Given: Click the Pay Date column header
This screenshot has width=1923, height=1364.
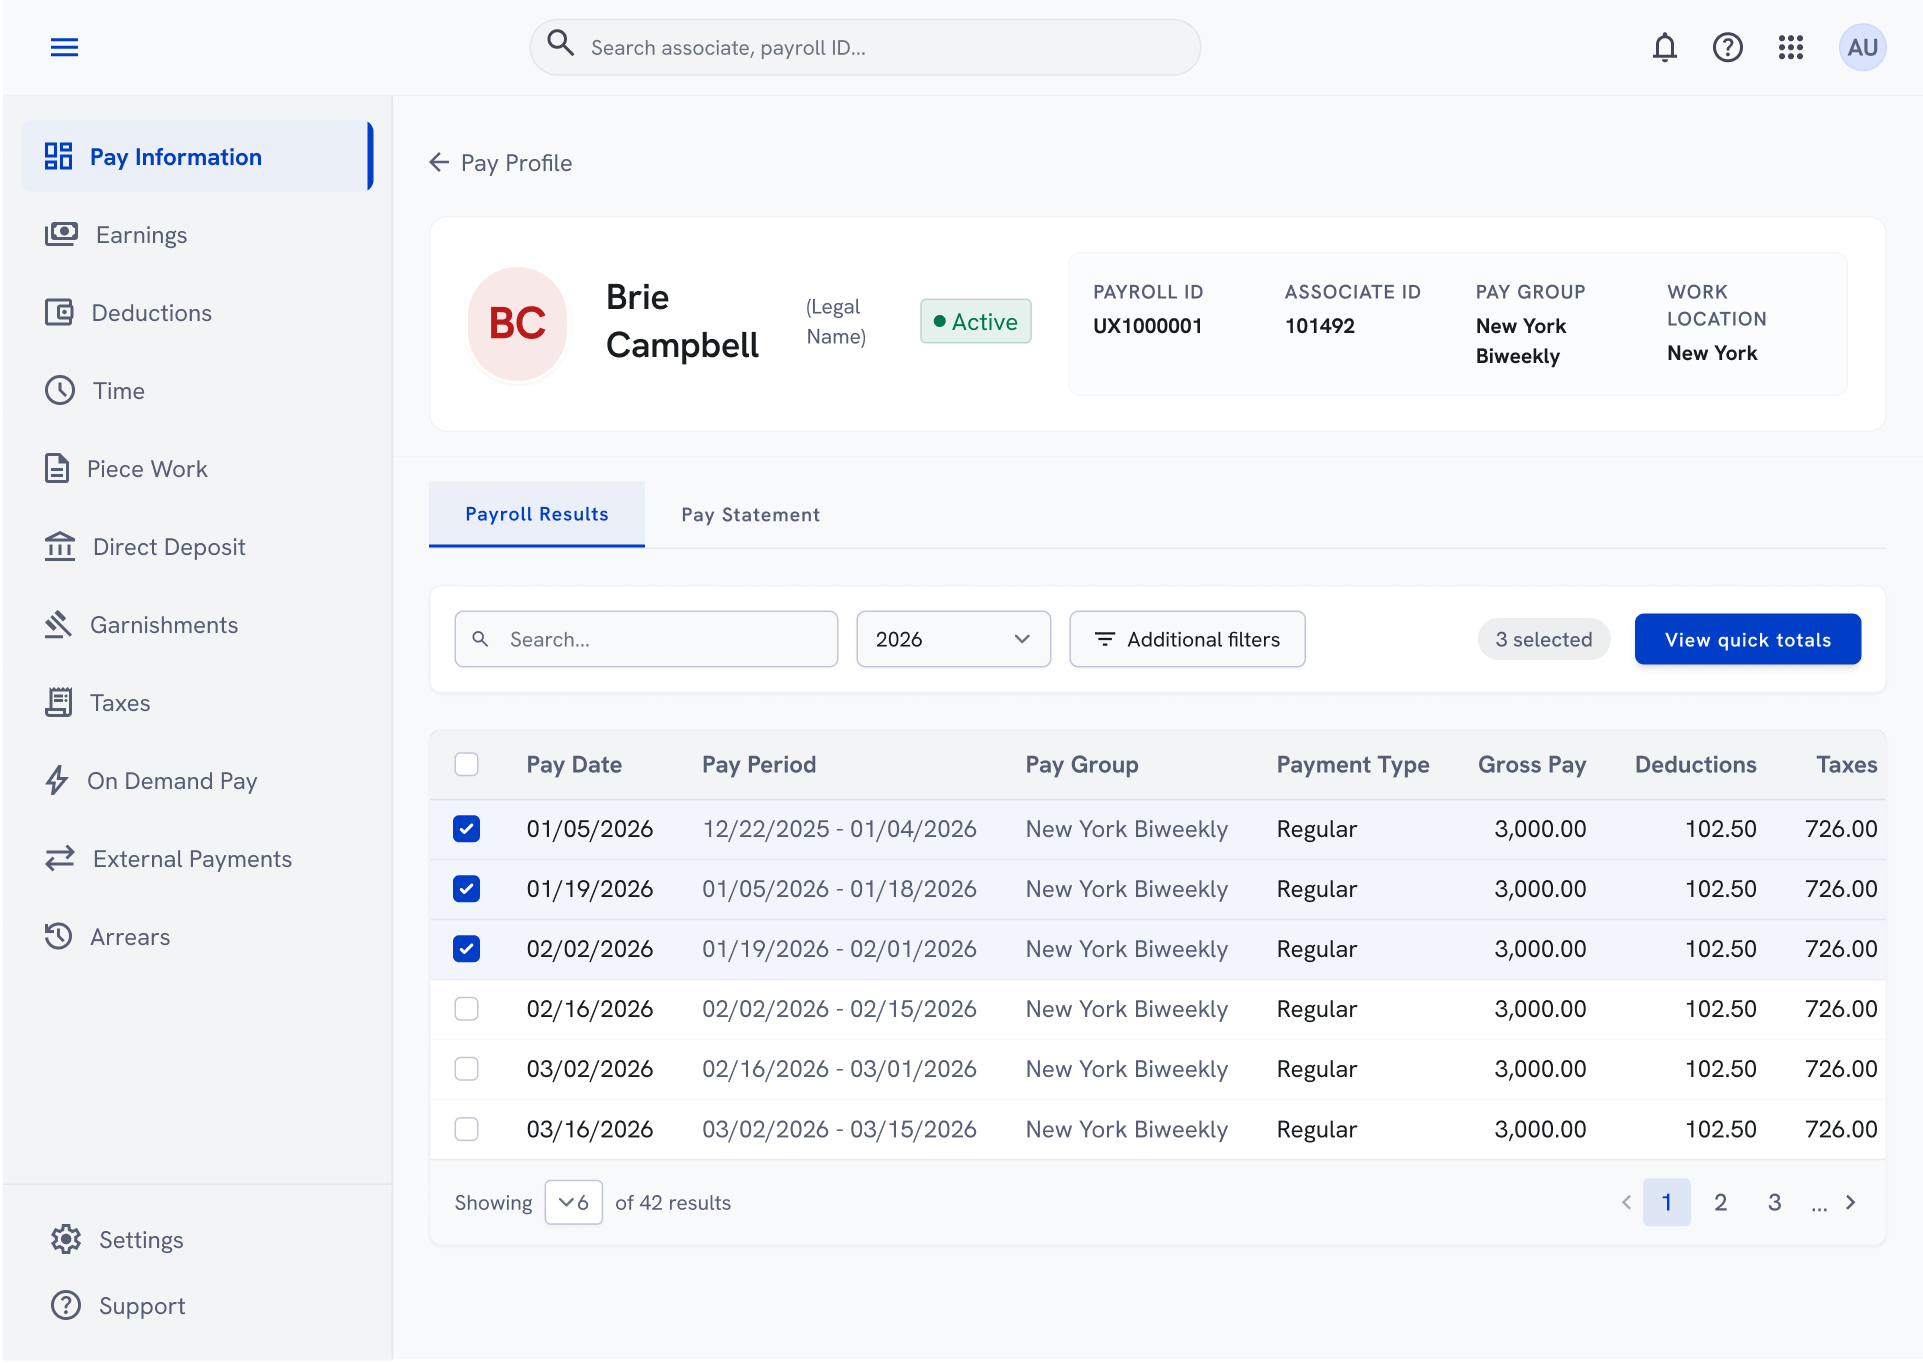Looking at the screenshot, I should click(x=574, y=764).
